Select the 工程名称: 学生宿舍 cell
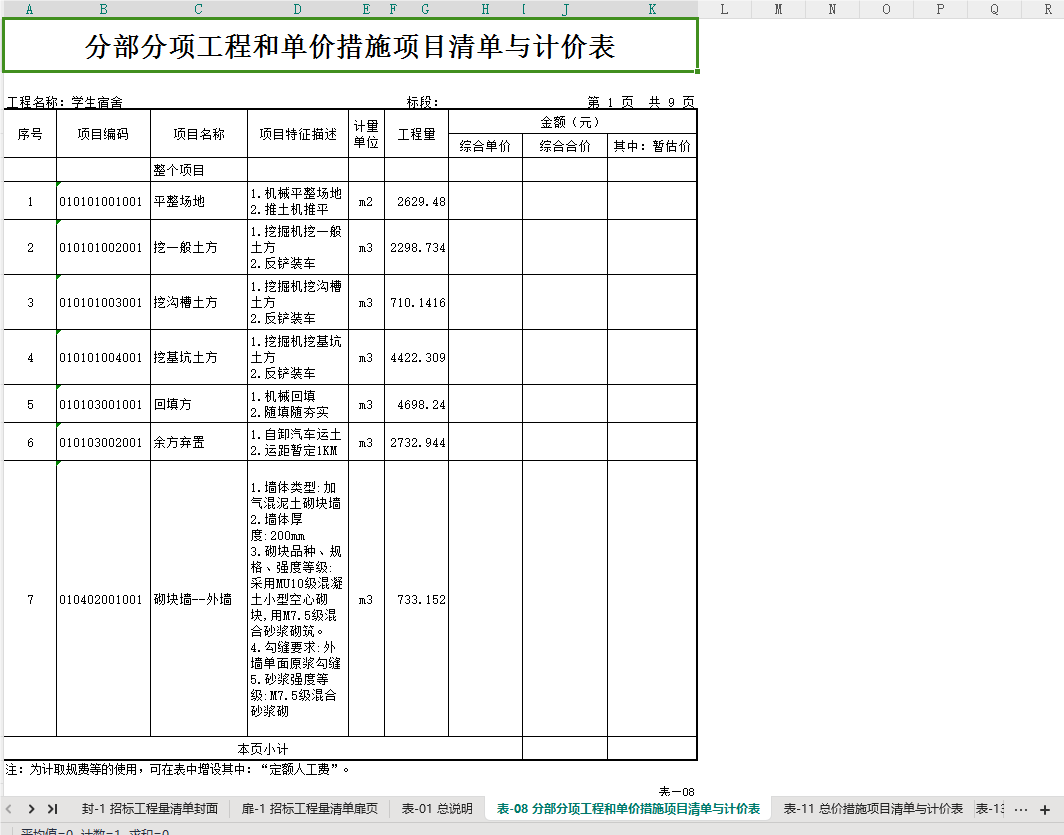Viewport: 1064px width, 835px height. point(65,102)
